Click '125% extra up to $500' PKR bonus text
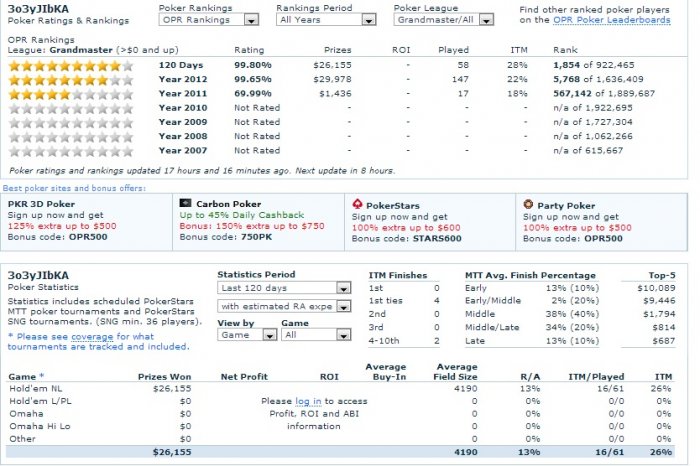This screenshot has width=700, height=466. pos(62,226)
